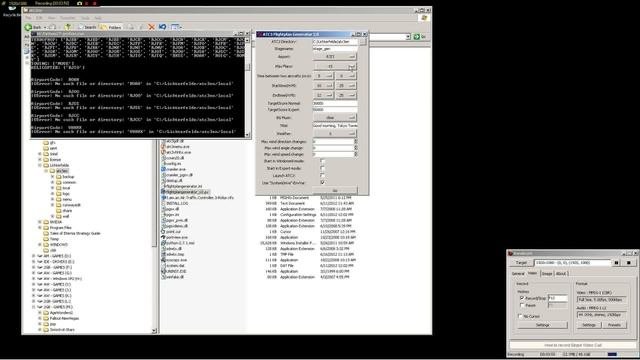Click the Settings button under Record hotkeys
Screen dimensions: 640x360
pyautogui.click(x=542, y=325)
